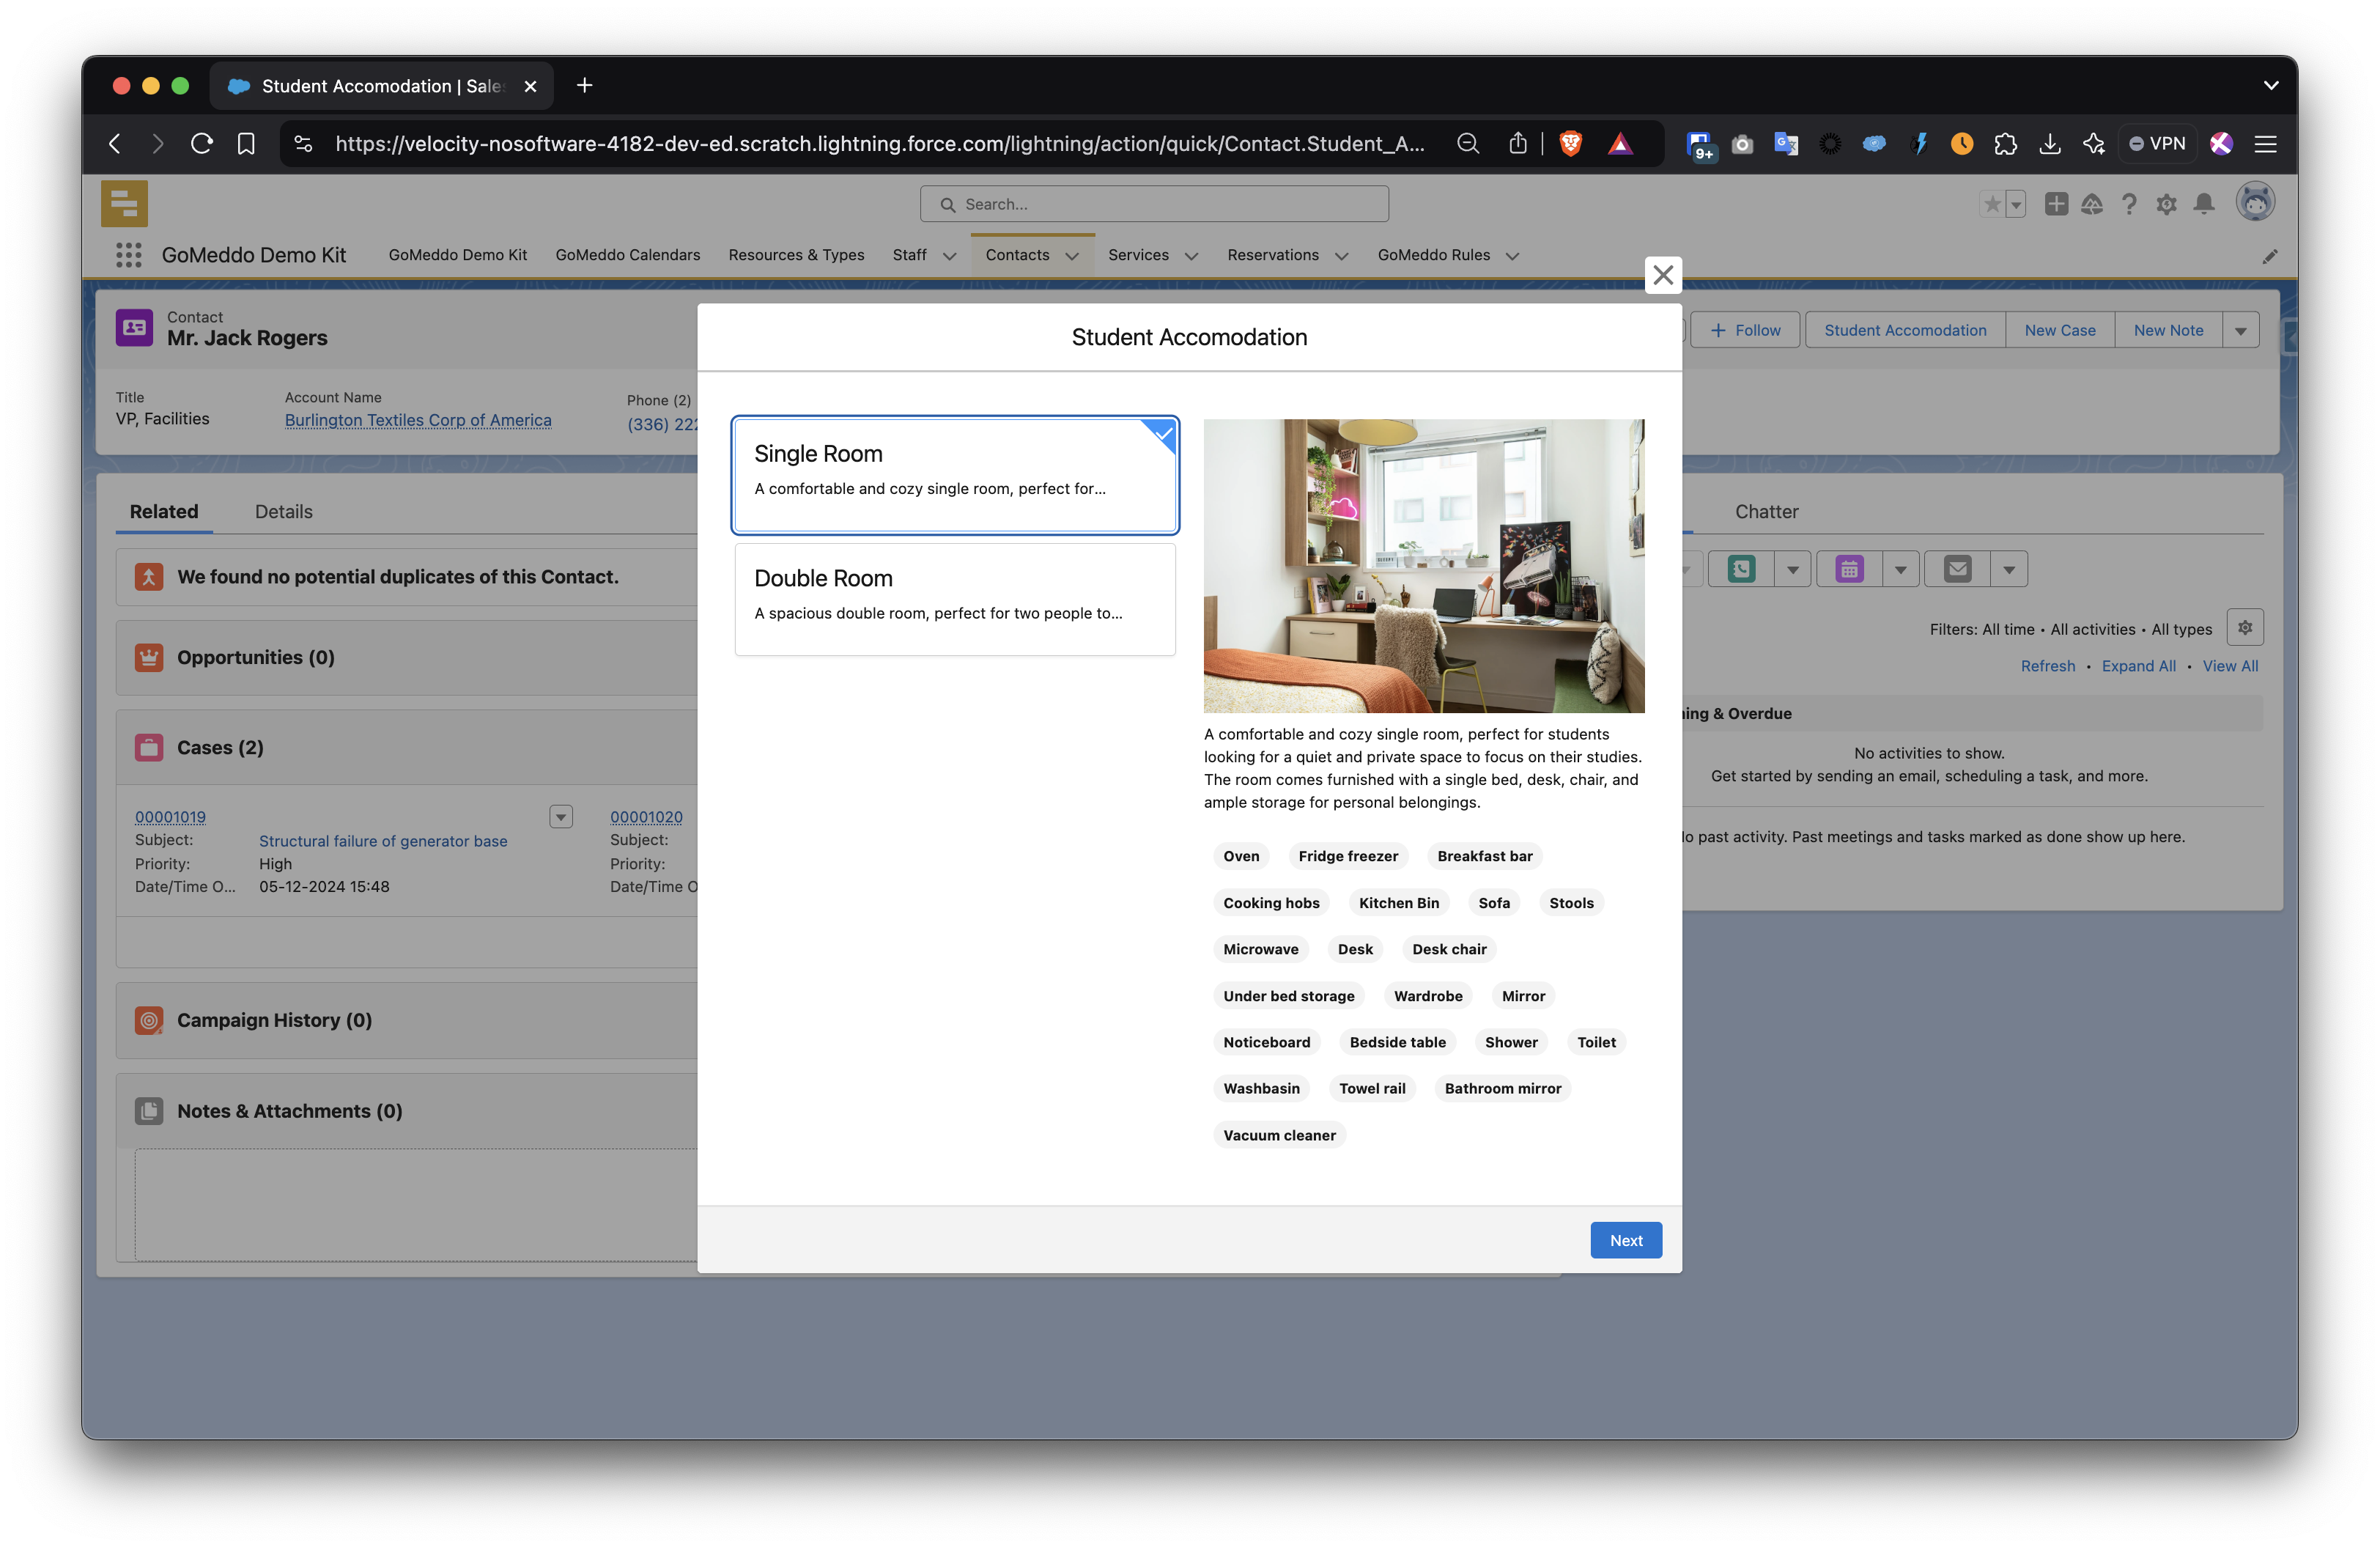Open Burlington Textiles Corp of America link
Image resolution: width=2380 pixels, height=1548 pixels.
click(x=418, y=420)
